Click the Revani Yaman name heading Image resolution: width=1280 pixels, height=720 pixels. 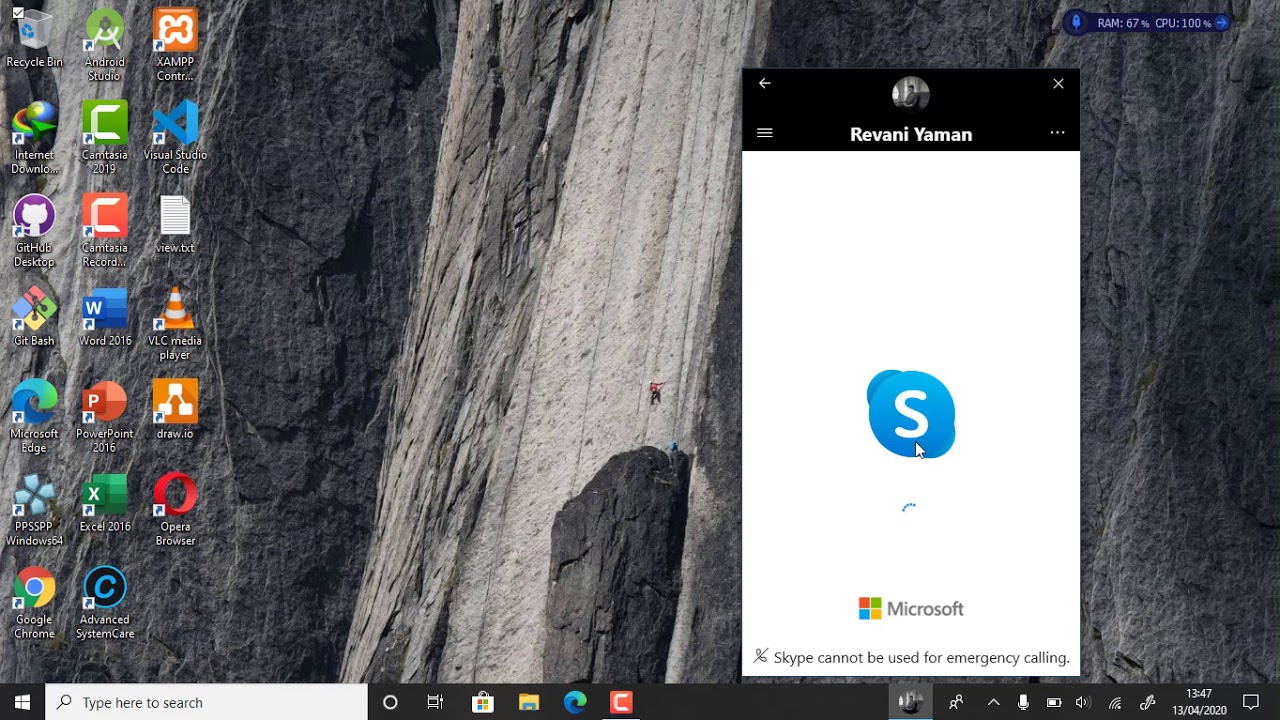click(x=911, y=134)
